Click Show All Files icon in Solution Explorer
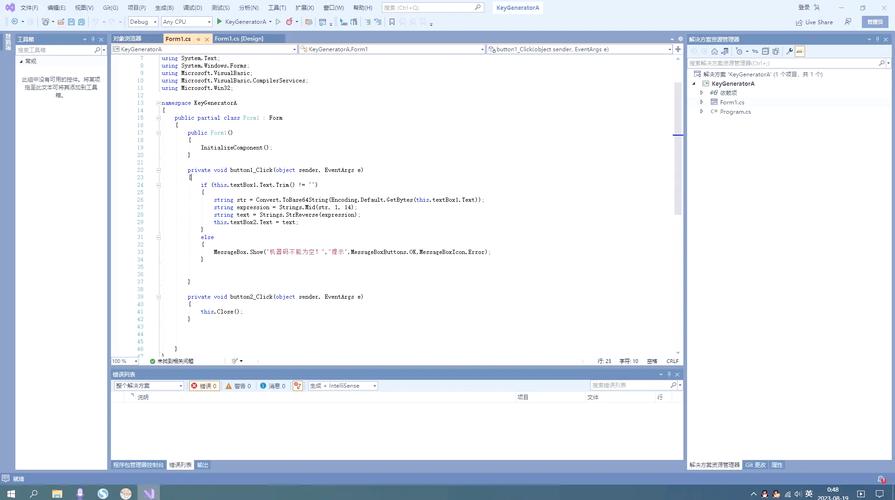Viewport: 895px width, 500px height. coord(776,51)
